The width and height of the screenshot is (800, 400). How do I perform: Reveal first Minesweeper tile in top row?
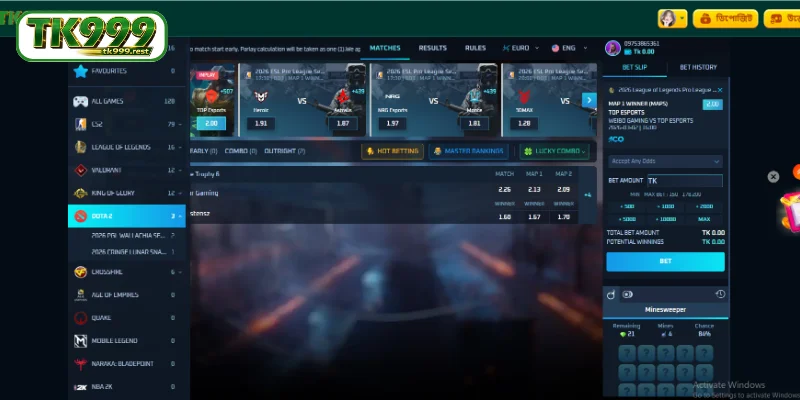point(627,354)
